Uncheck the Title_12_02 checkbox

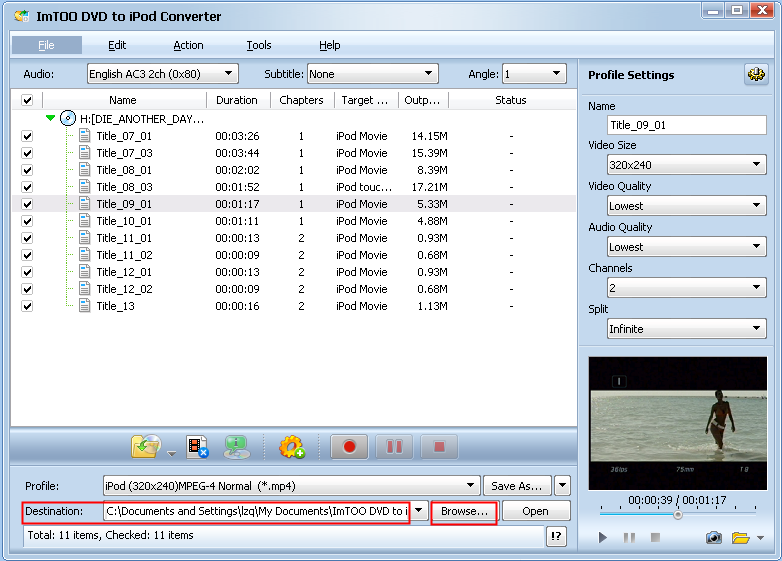(x=27, y=289)
